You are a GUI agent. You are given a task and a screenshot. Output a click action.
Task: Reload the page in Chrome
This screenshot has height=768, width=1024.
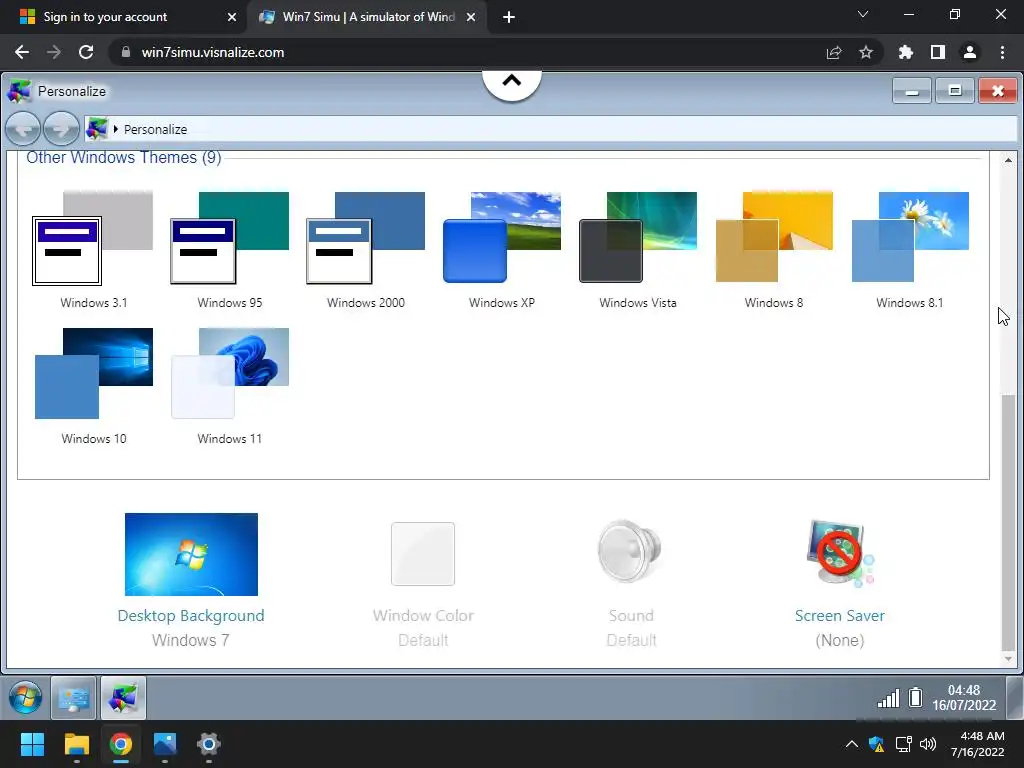point(86,52)
